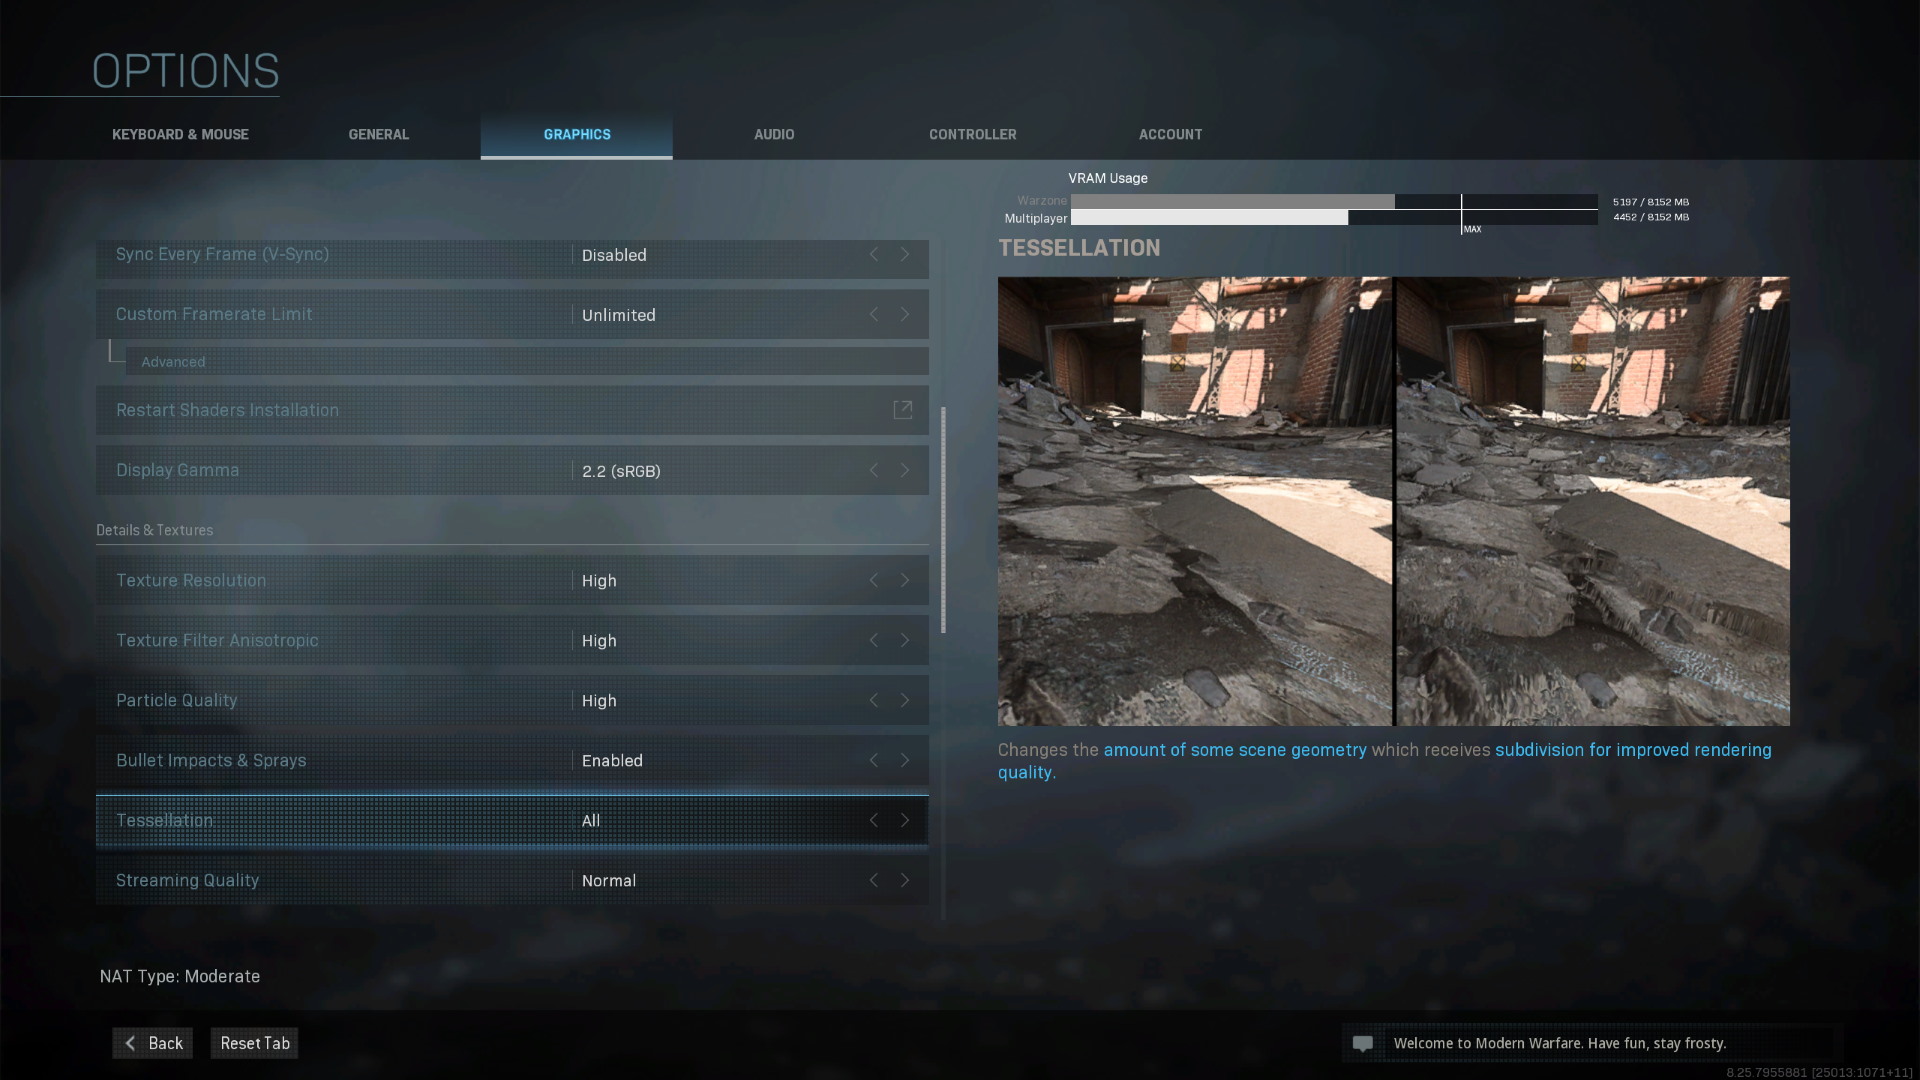
Task: Click the 'Disabled' V-Sync value
Action: [614, 255]
